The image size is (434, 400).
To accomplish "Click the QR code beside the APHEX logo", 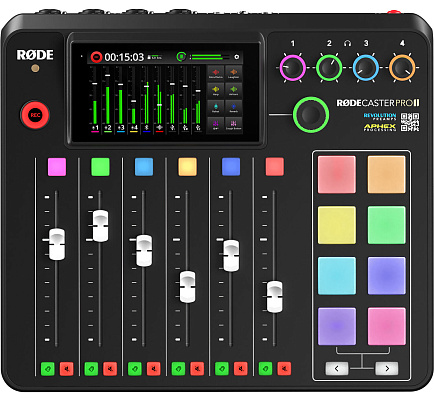I will tap(410, 122).
